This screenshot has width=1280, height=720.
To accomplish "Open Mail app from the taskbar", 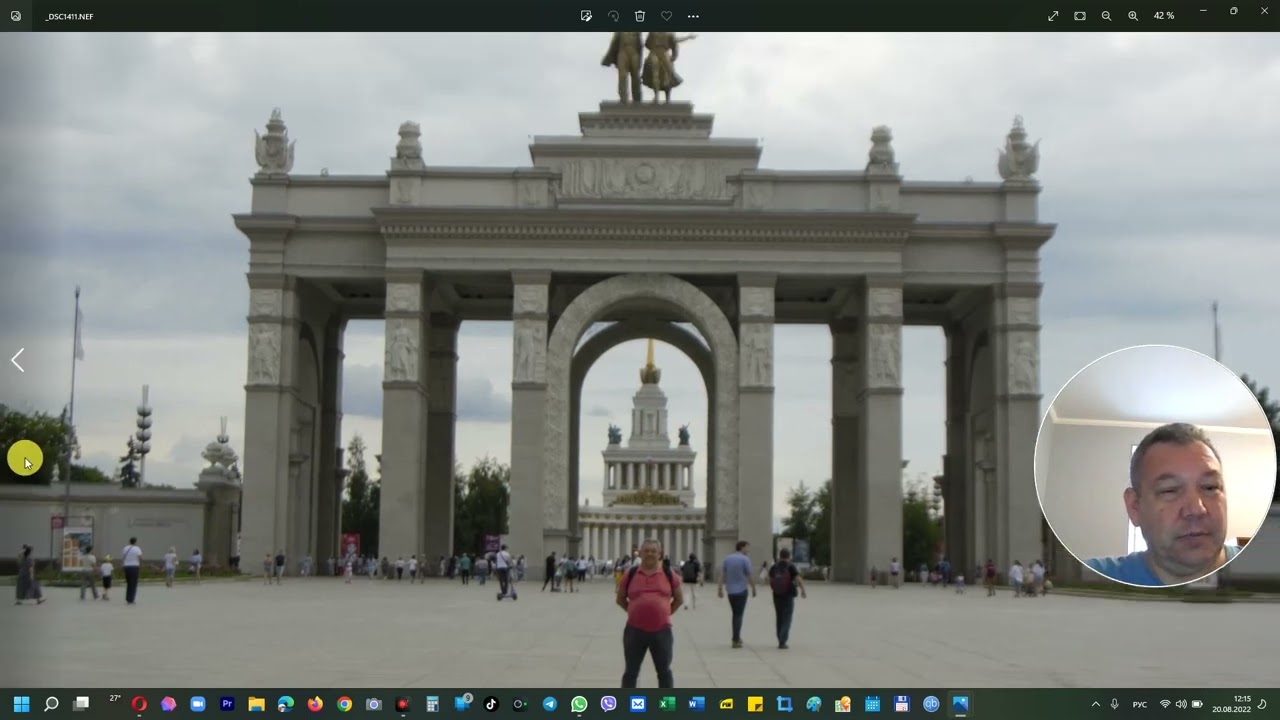I will pyautogui.click(x=638, y=704).
